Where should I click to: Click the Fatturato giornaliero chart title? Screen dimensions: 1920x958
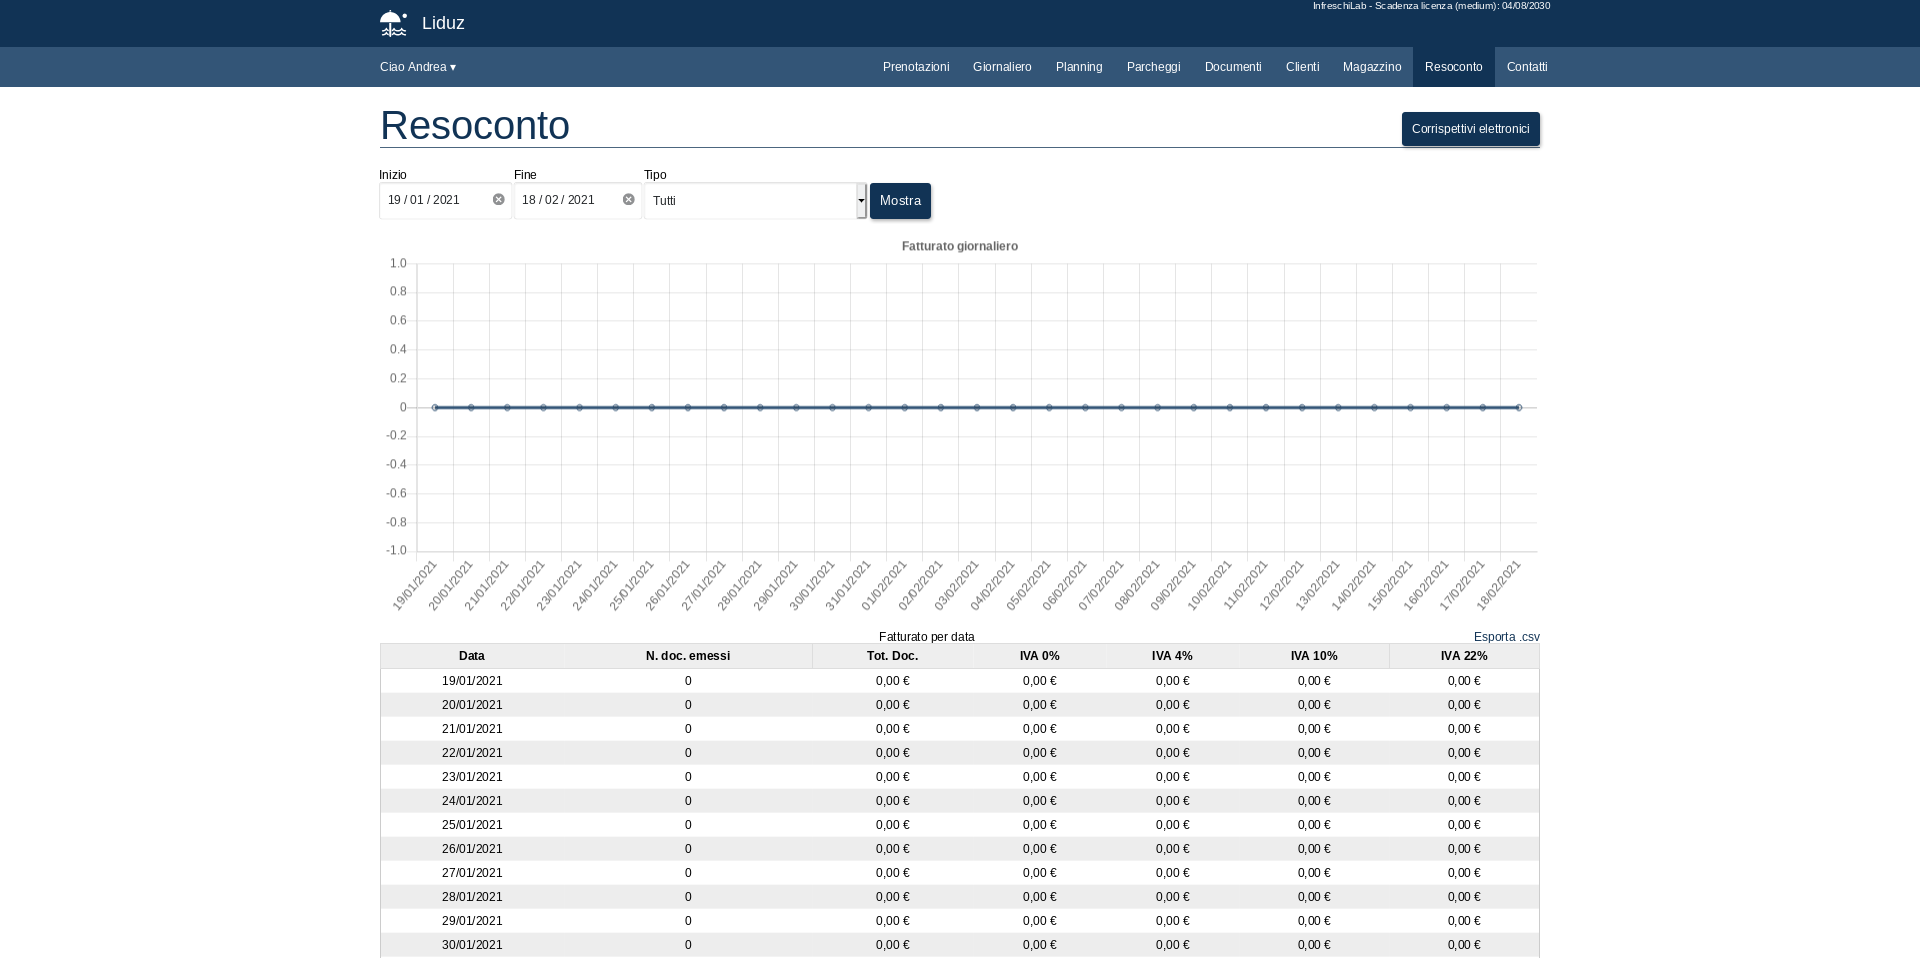(960, 246)
